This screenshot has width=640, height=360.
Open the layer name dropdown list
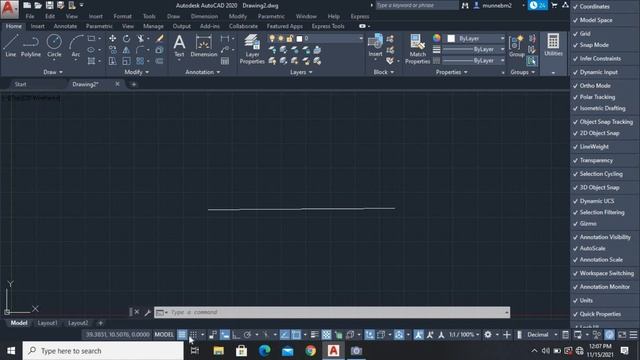point(360,38)
